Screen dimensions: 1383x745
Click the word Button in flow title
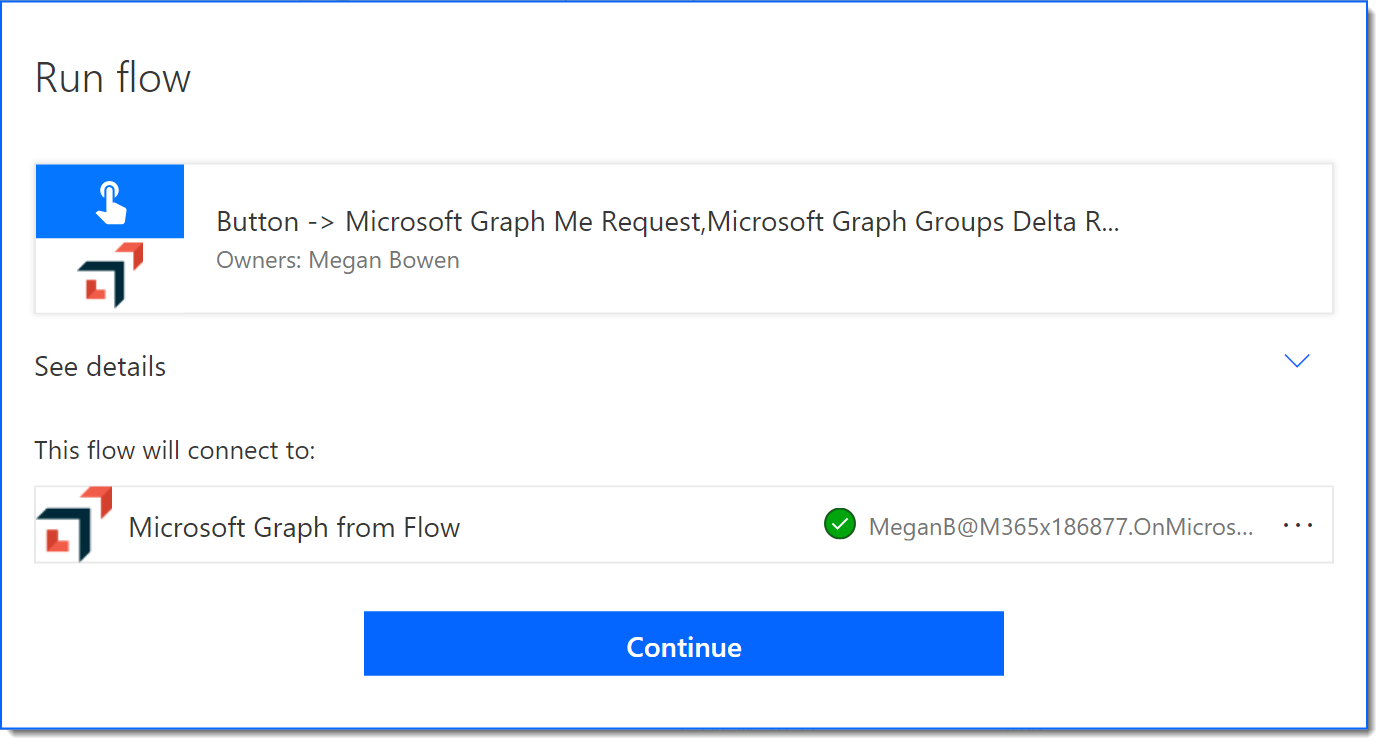click(x=258, y=222)
